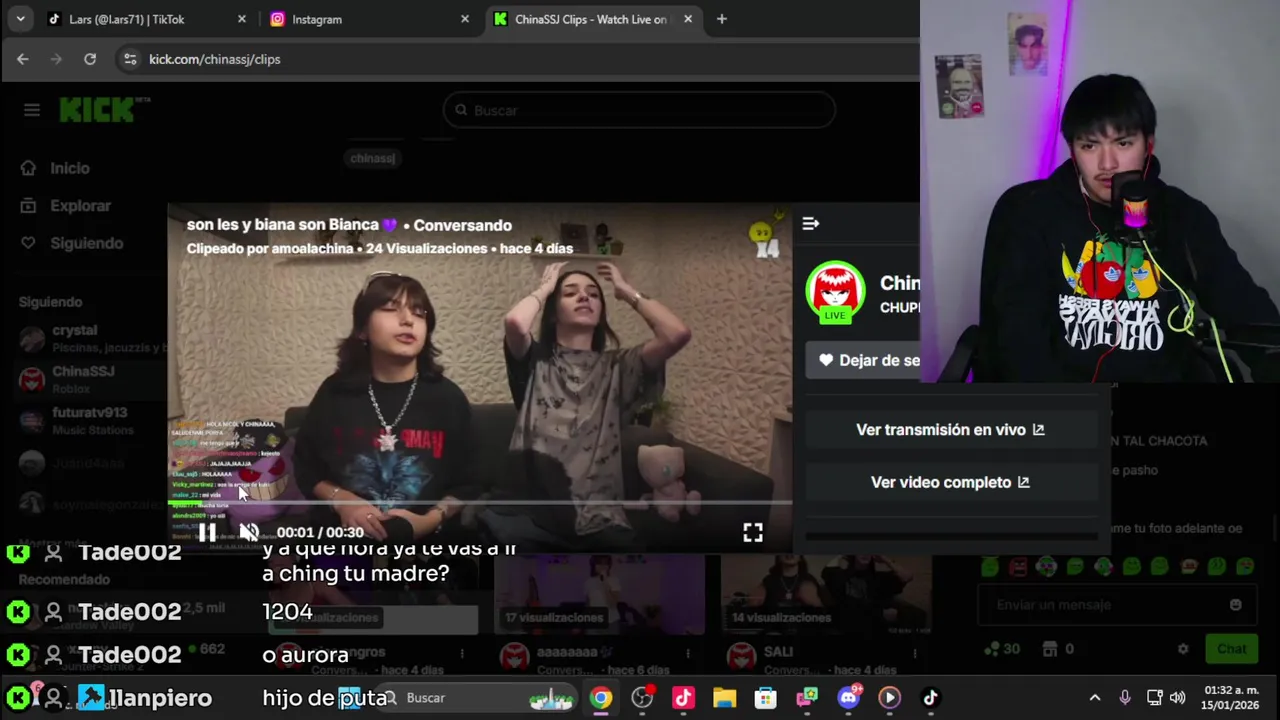
Task: Open the chat emoji picker
Action: pos(1236,605)
